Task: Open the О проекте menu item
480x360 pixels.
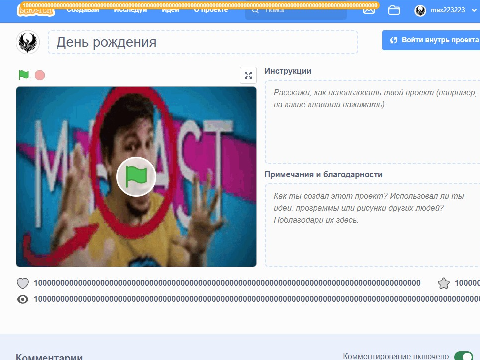Action: [x=211, y=10]
